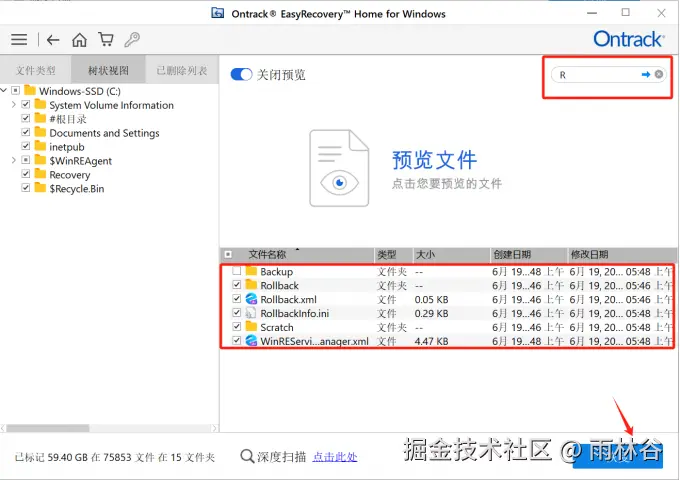
Task: Click the $Recycle.Bin folder icon in tree
Action: coord(40,187)
